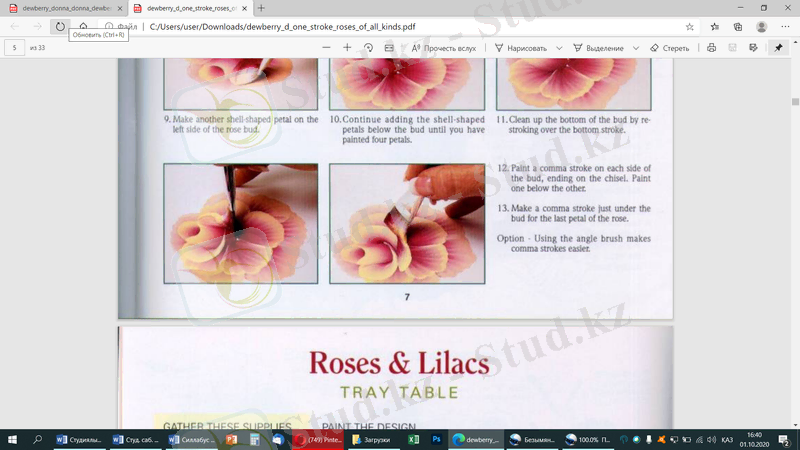
Task: Click the PDF page number field
Action: tap(14, 47)
